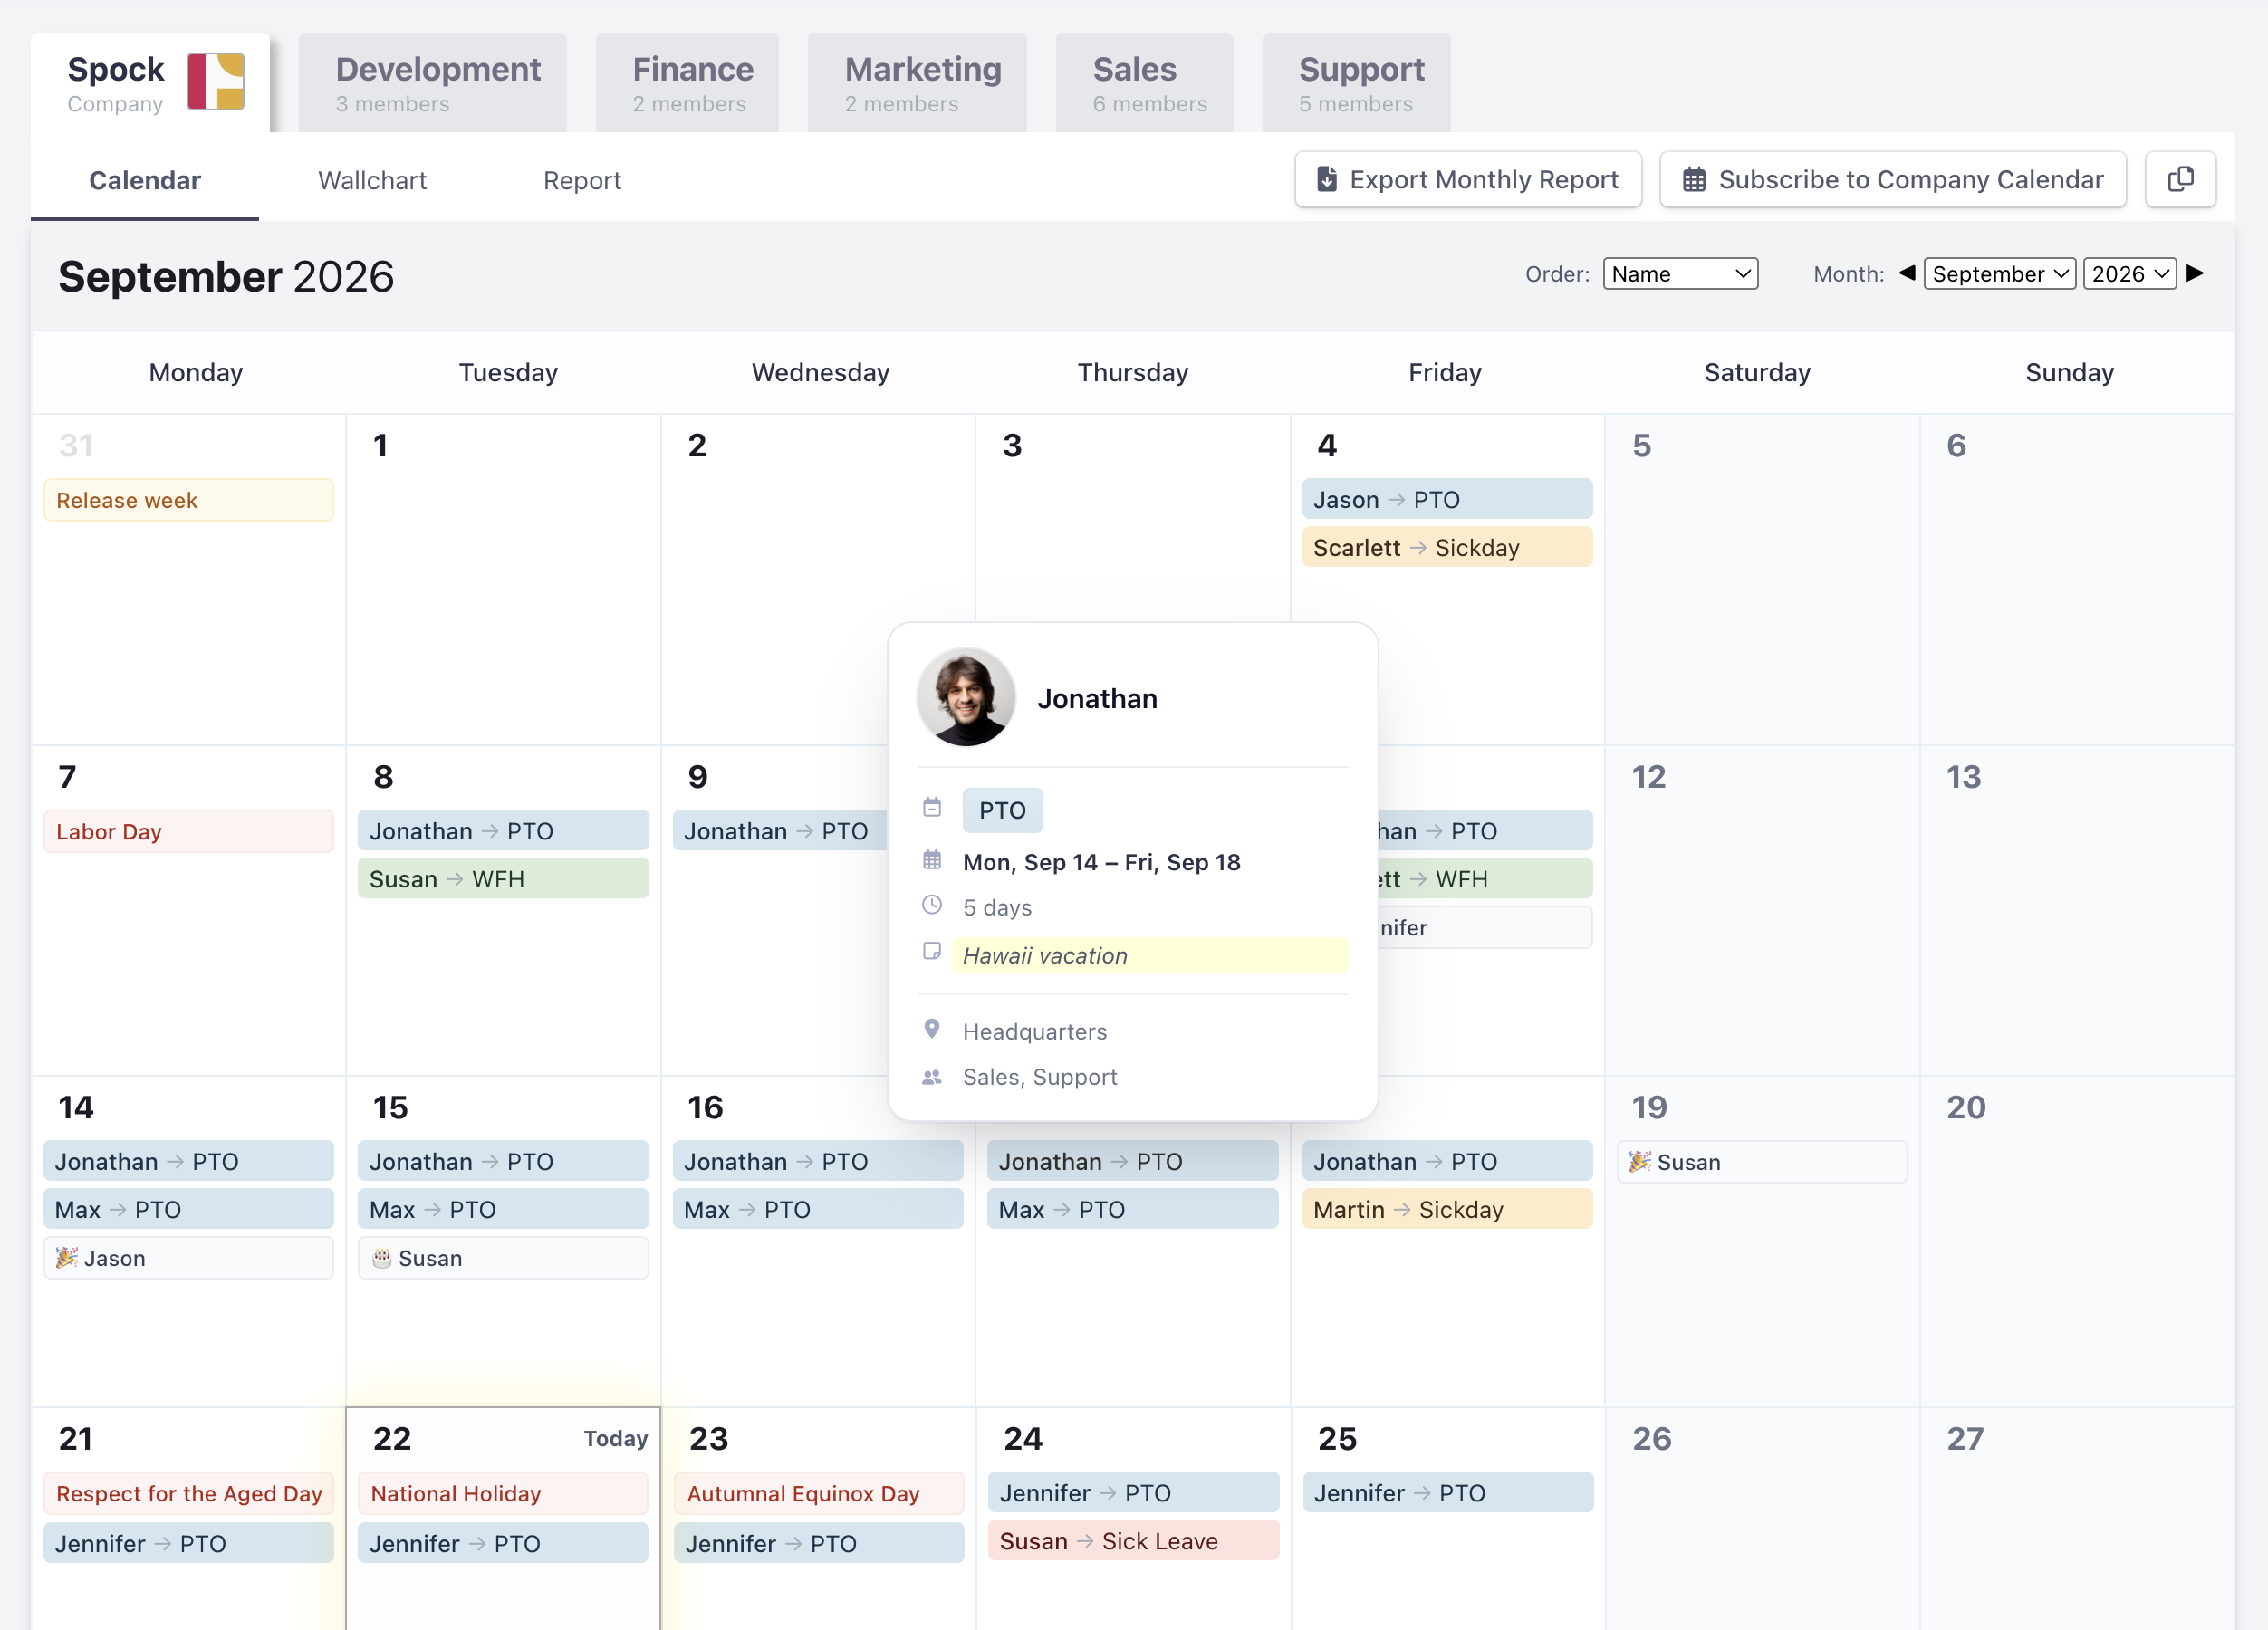Screen dimensions: 2268x1630
Task: Open the Order dropdown set to Name
Action: (1681, 274)
